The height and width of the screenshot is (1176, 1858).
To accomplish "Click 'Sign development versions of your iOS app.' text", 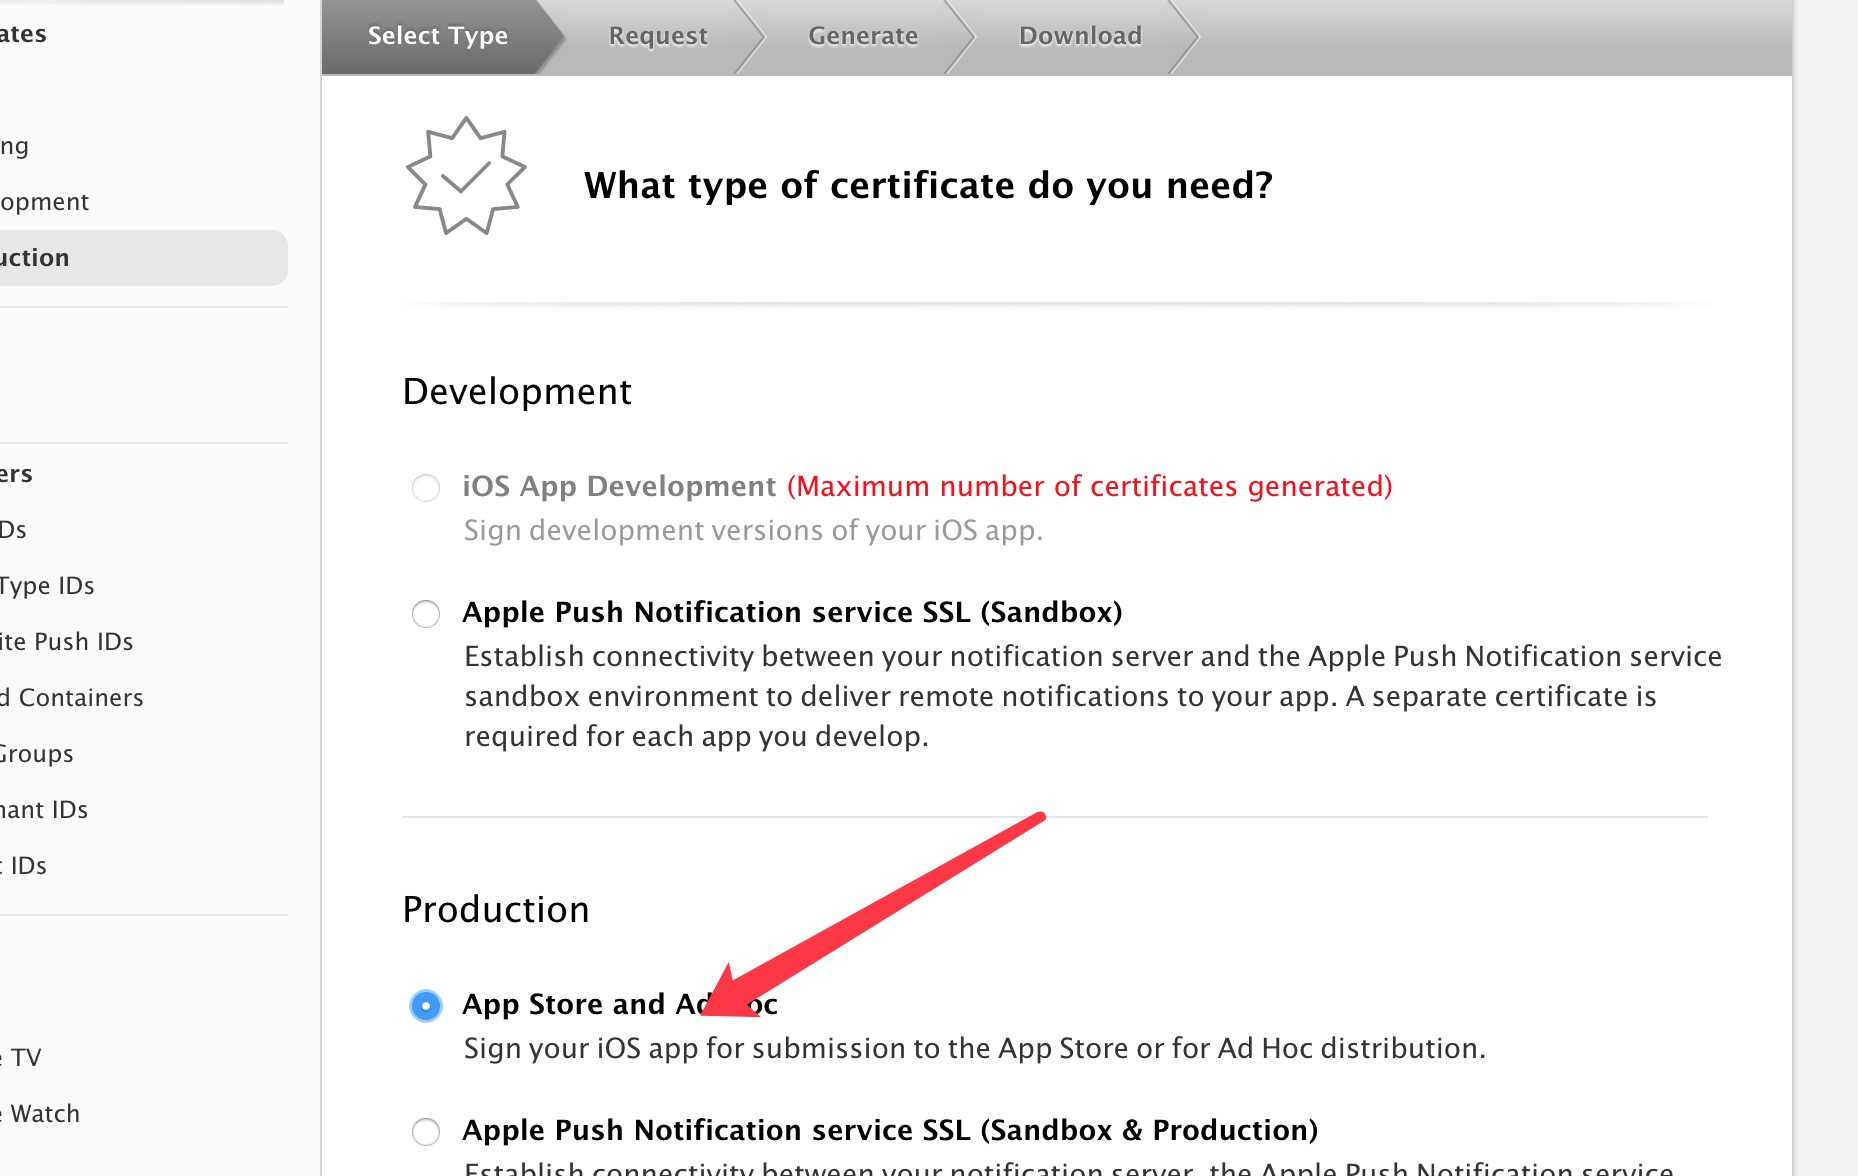I will (753, 531).
